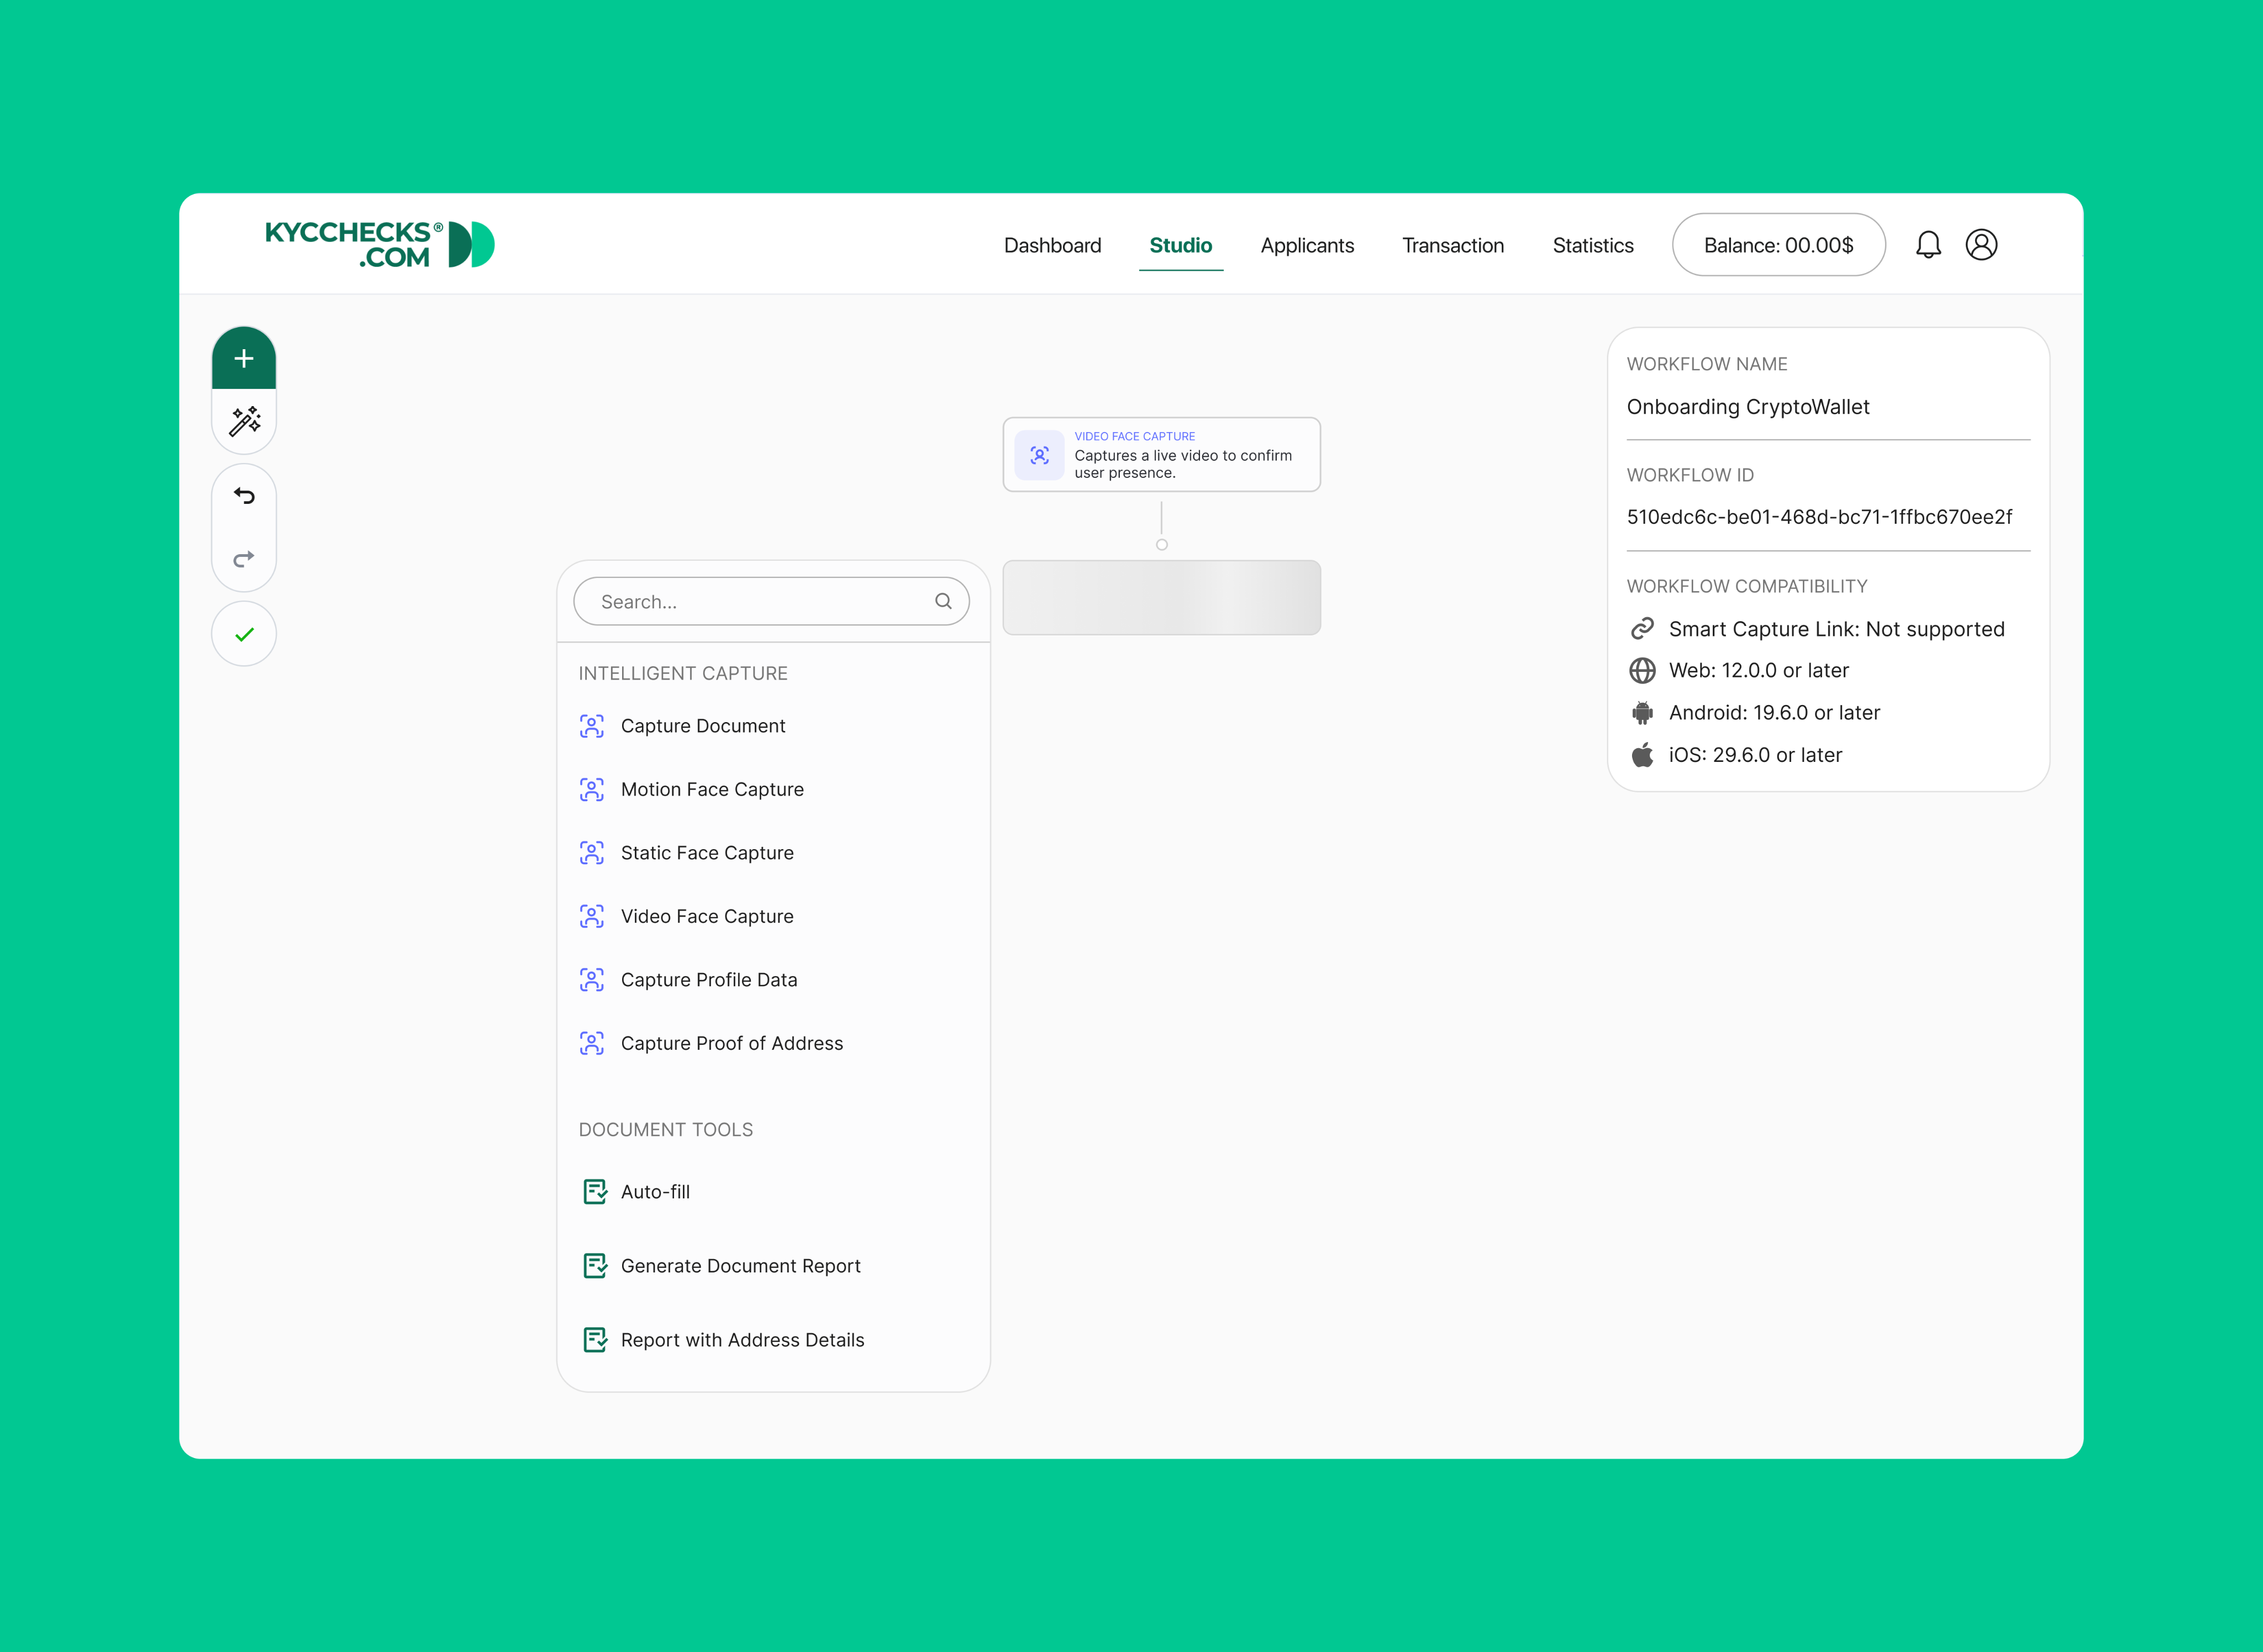
Task: Select Capture Proof of Address
Action: coord(732,1043)
